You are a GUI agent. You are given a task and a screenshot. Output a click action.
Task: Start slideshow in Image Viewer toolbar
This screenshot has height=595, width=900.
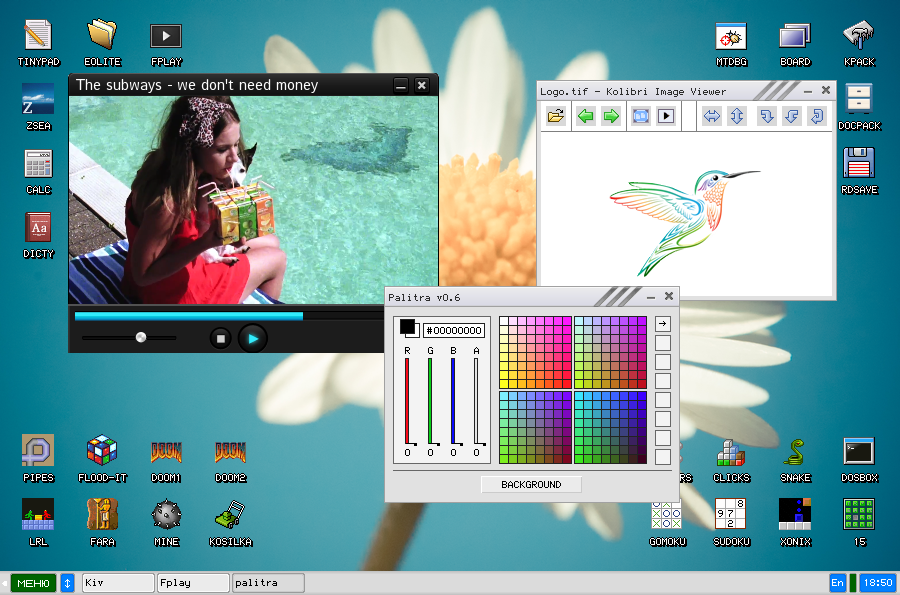tap(665, 117)
